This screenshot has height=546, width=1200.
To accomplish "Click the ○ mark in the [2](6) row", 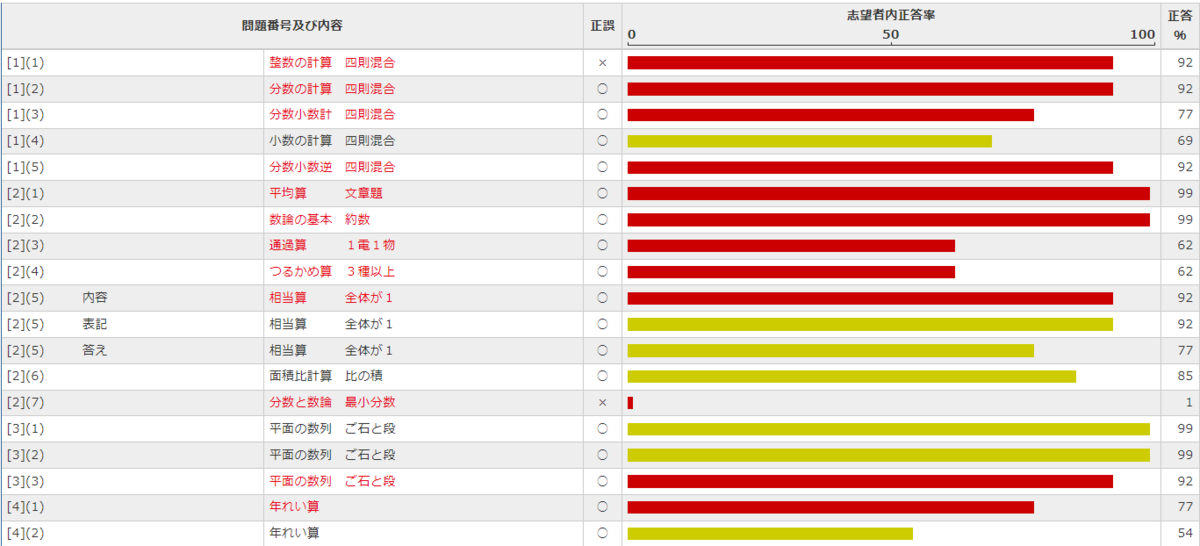I will (x=602, y=376).
